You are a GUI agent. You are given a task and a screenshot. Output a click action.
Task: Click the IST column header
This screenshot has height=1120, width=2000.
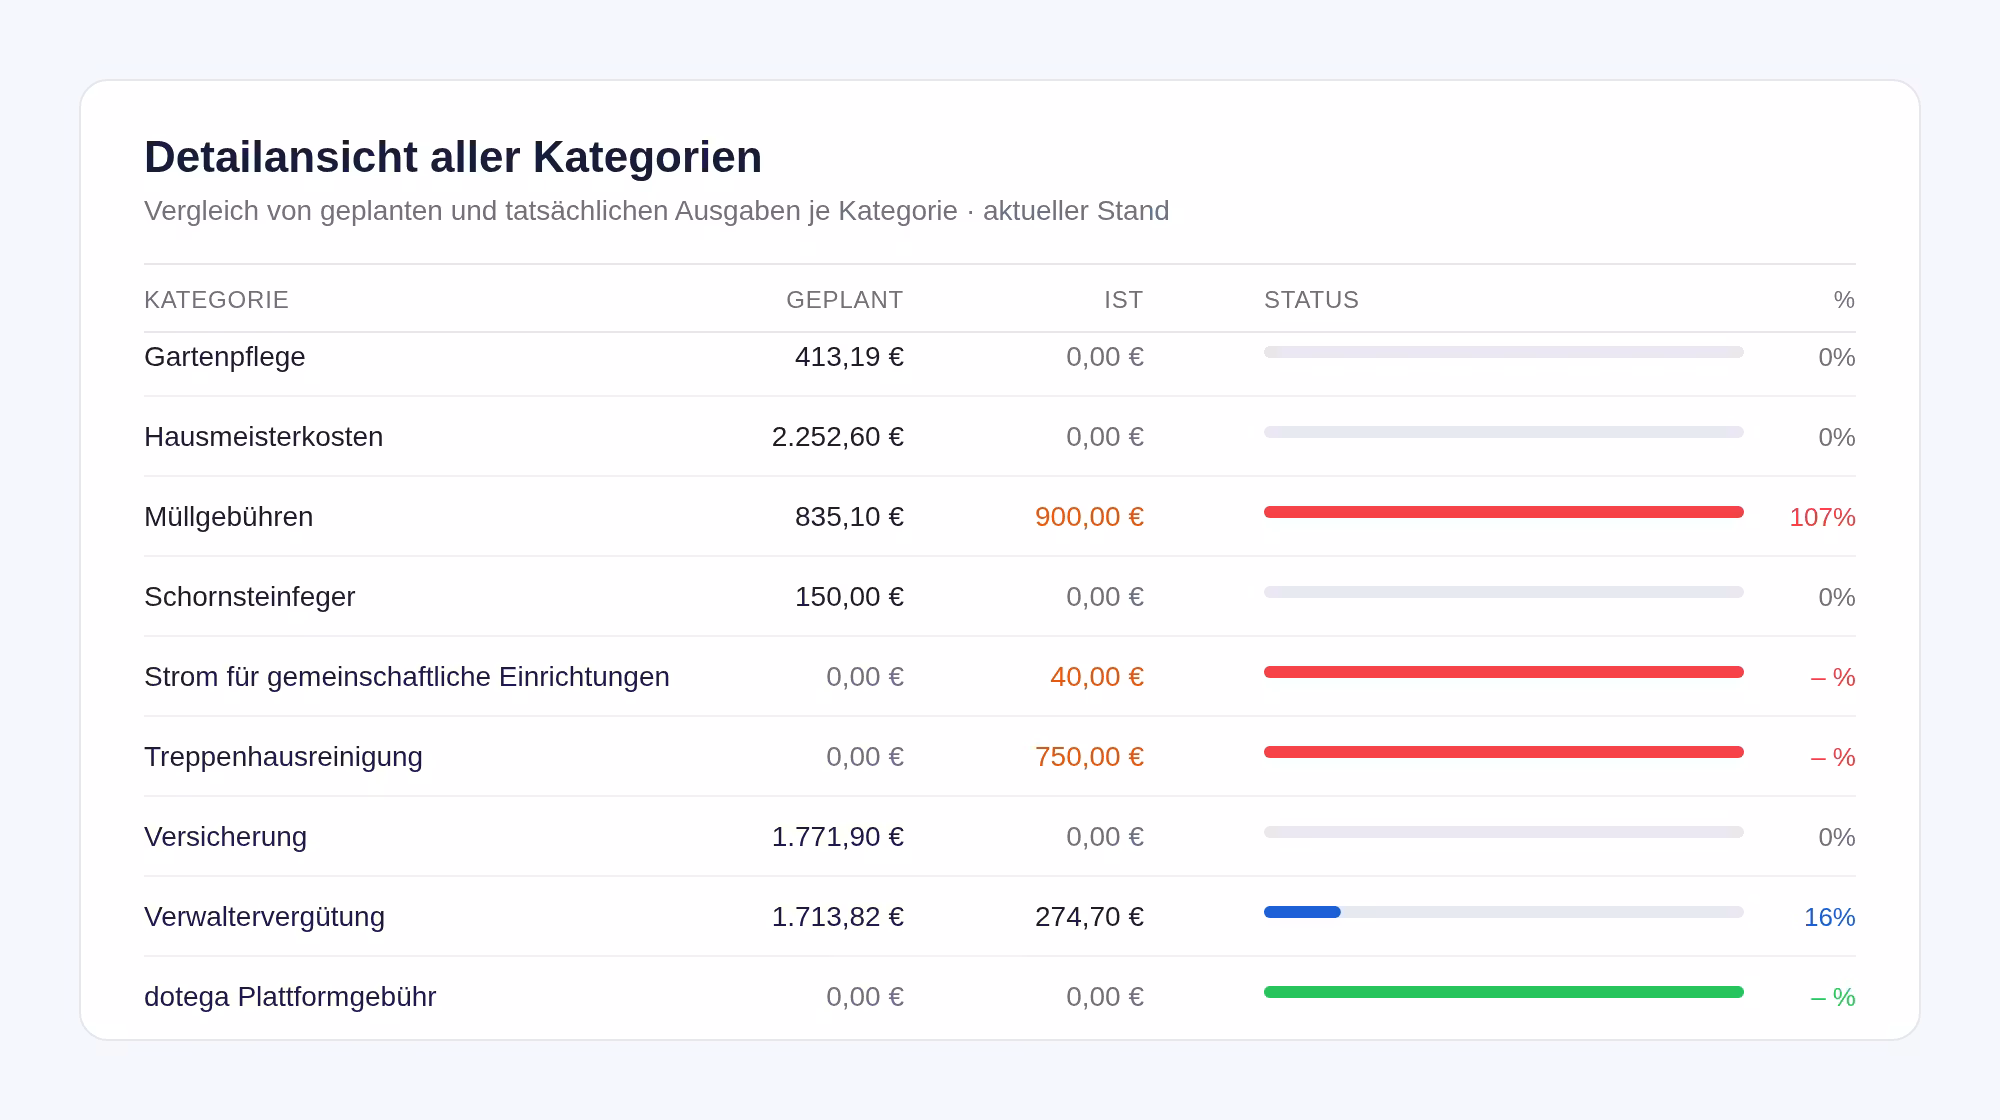click(1123, 300)
